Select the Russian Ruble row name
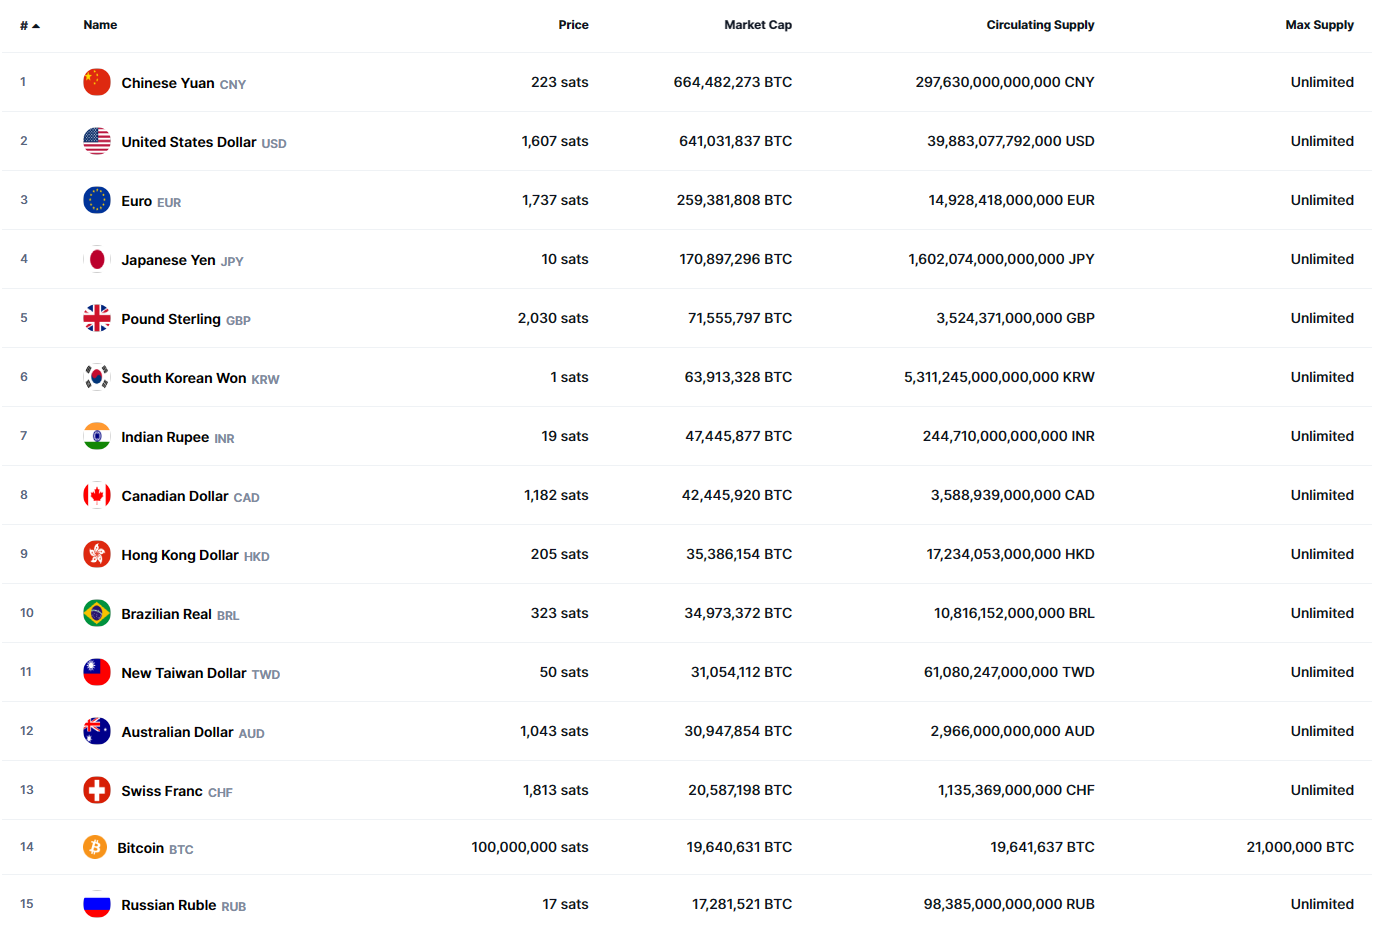The image size is (1388, 932). point(169,905)
